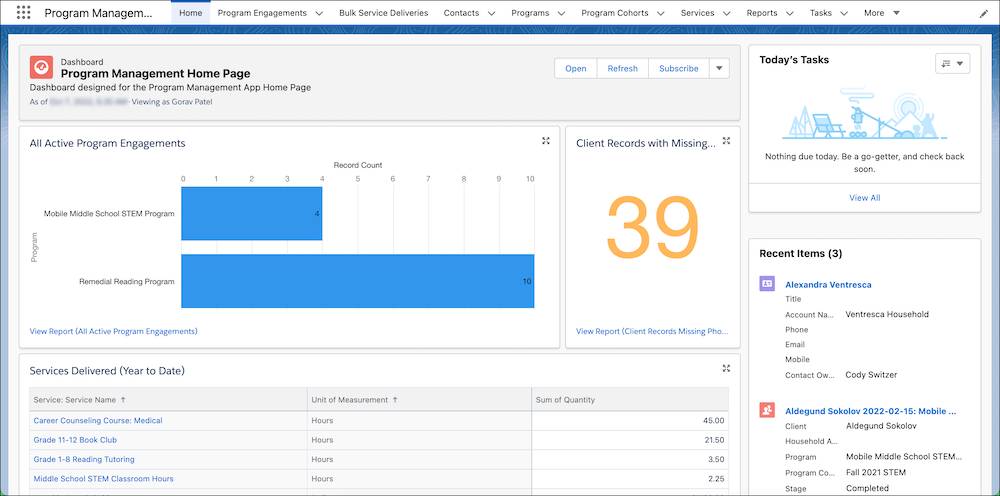Switch to the Reports tab
This screenshot has height=496, width=1000.
(x=762, y=13)
